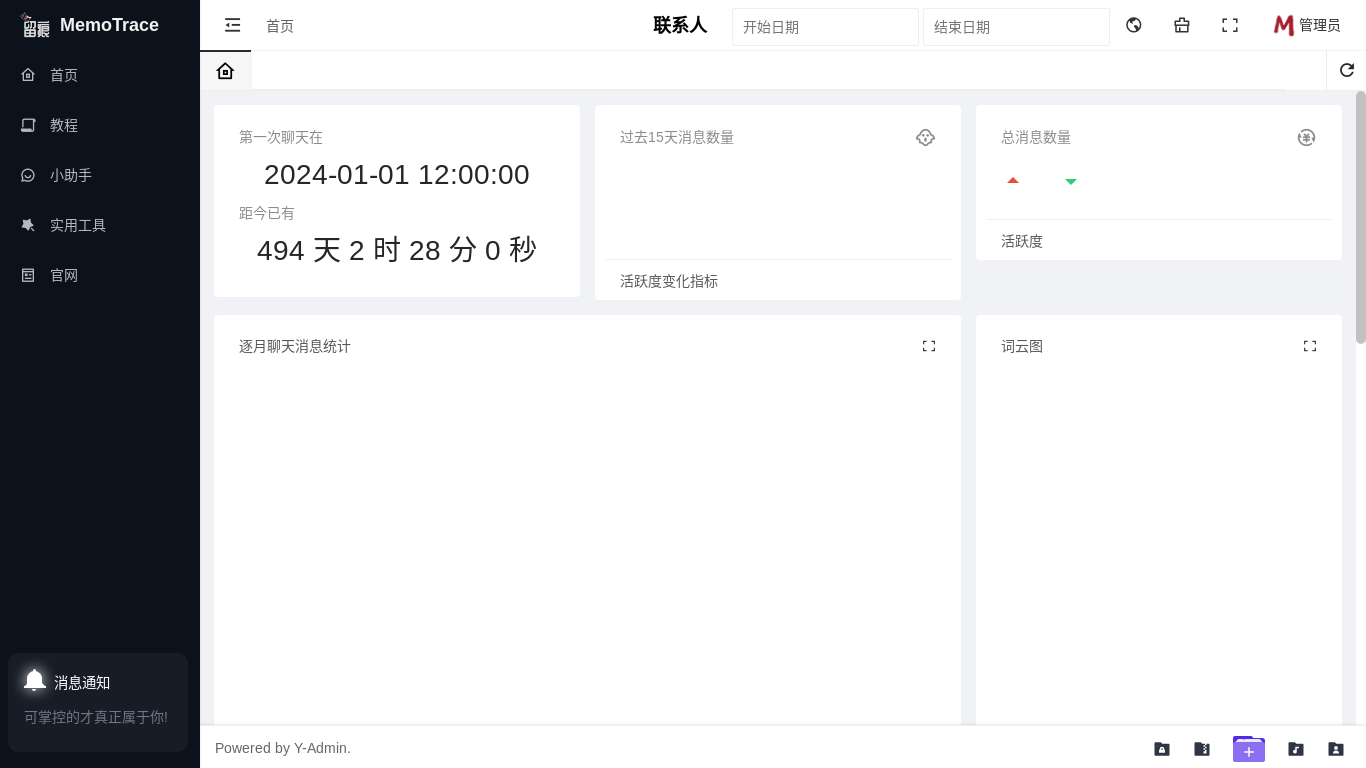Screen dimensions: 1366x768
Task: Open the 管理员 user menu
Action: (x=1307, y=25)
